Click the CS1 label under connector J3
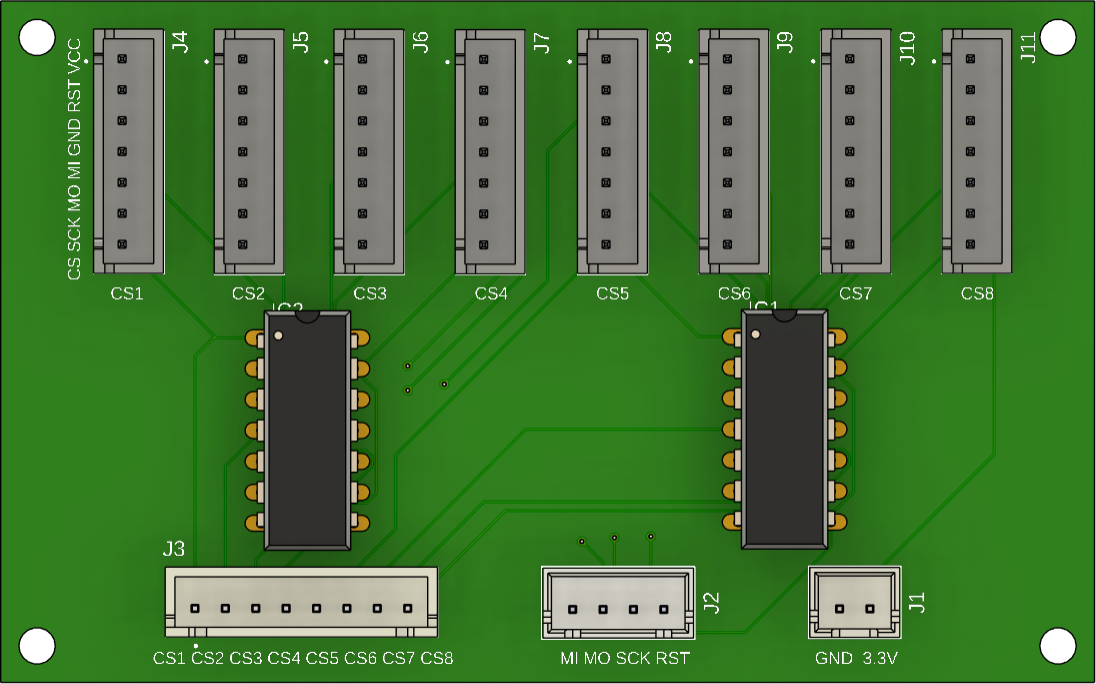Screen dimensions: 1096x684 169,658
